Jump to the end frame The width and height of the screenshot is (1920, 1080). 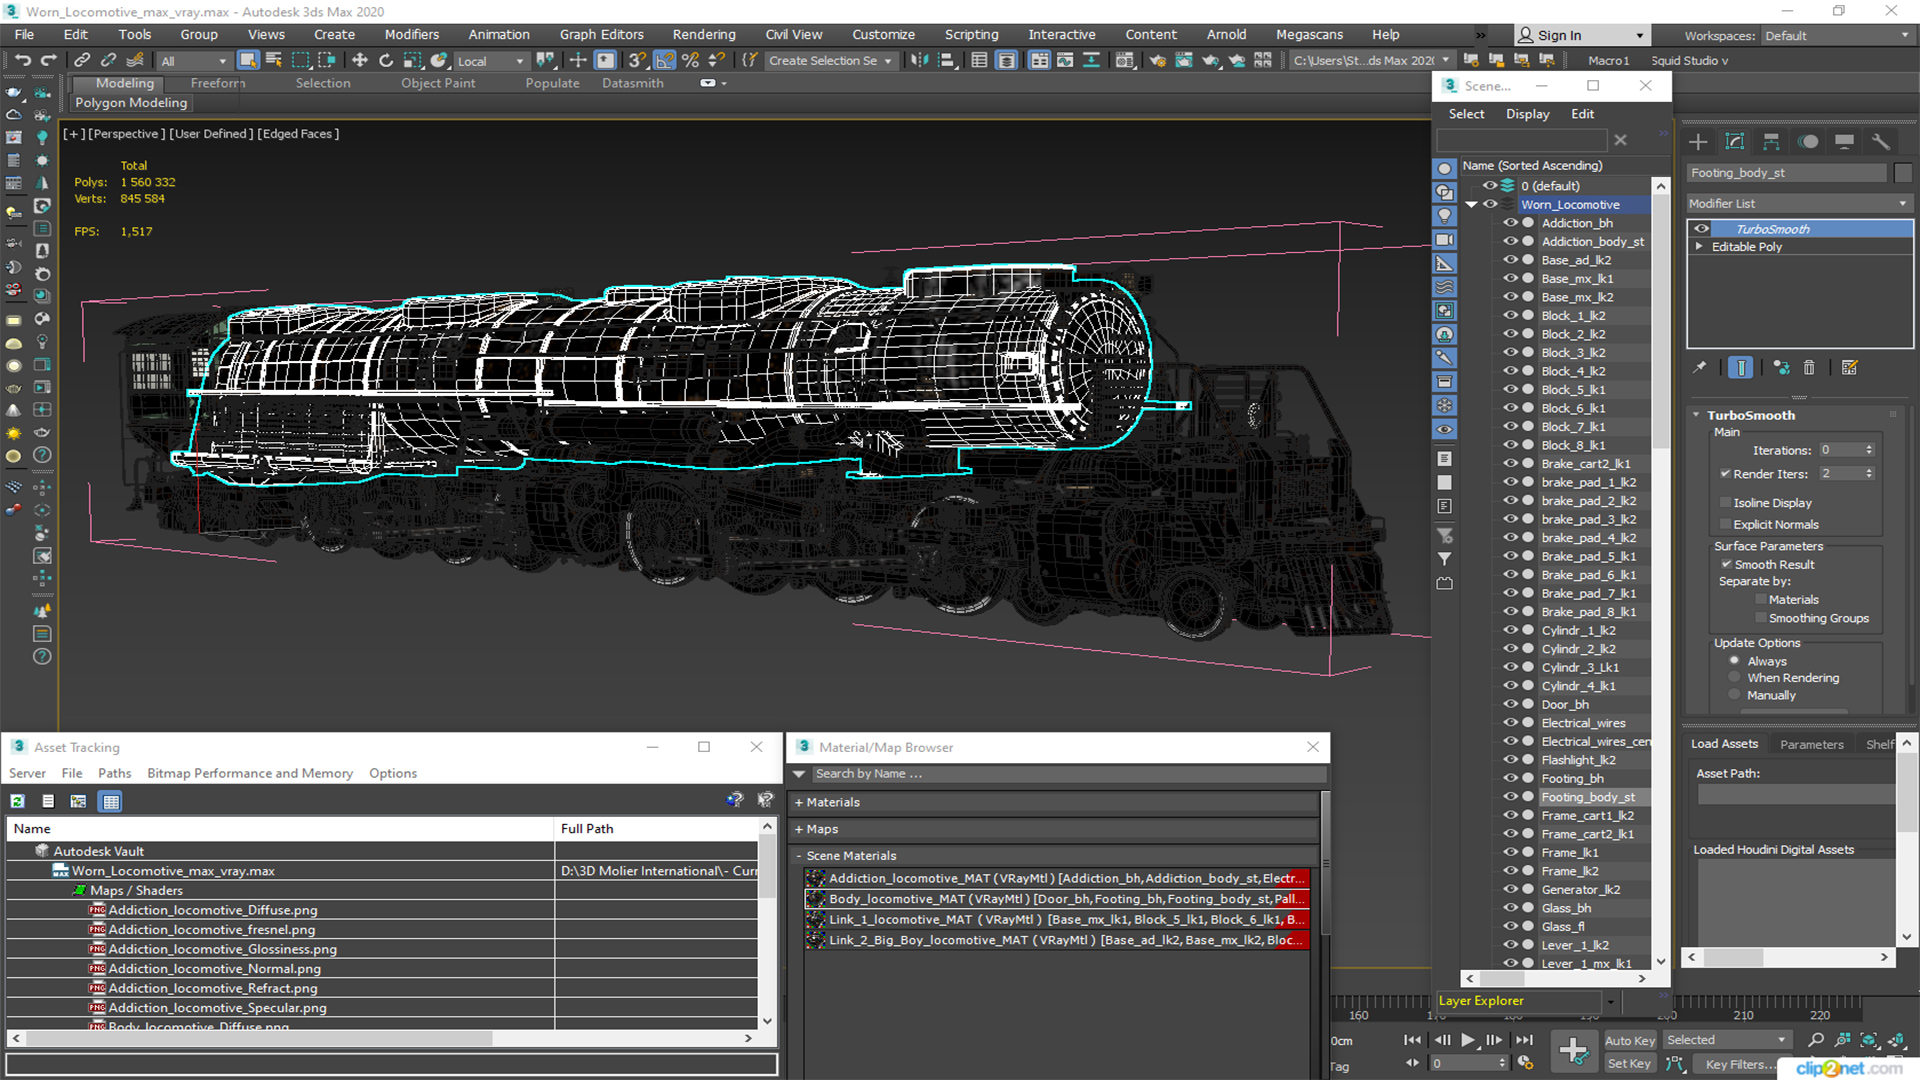[1524, 1040]
